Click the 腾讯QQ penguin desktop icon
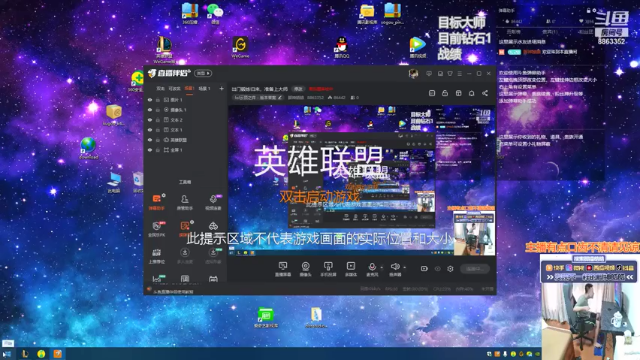The height and width of the screenshot is (360, 640). pos(342,47)
